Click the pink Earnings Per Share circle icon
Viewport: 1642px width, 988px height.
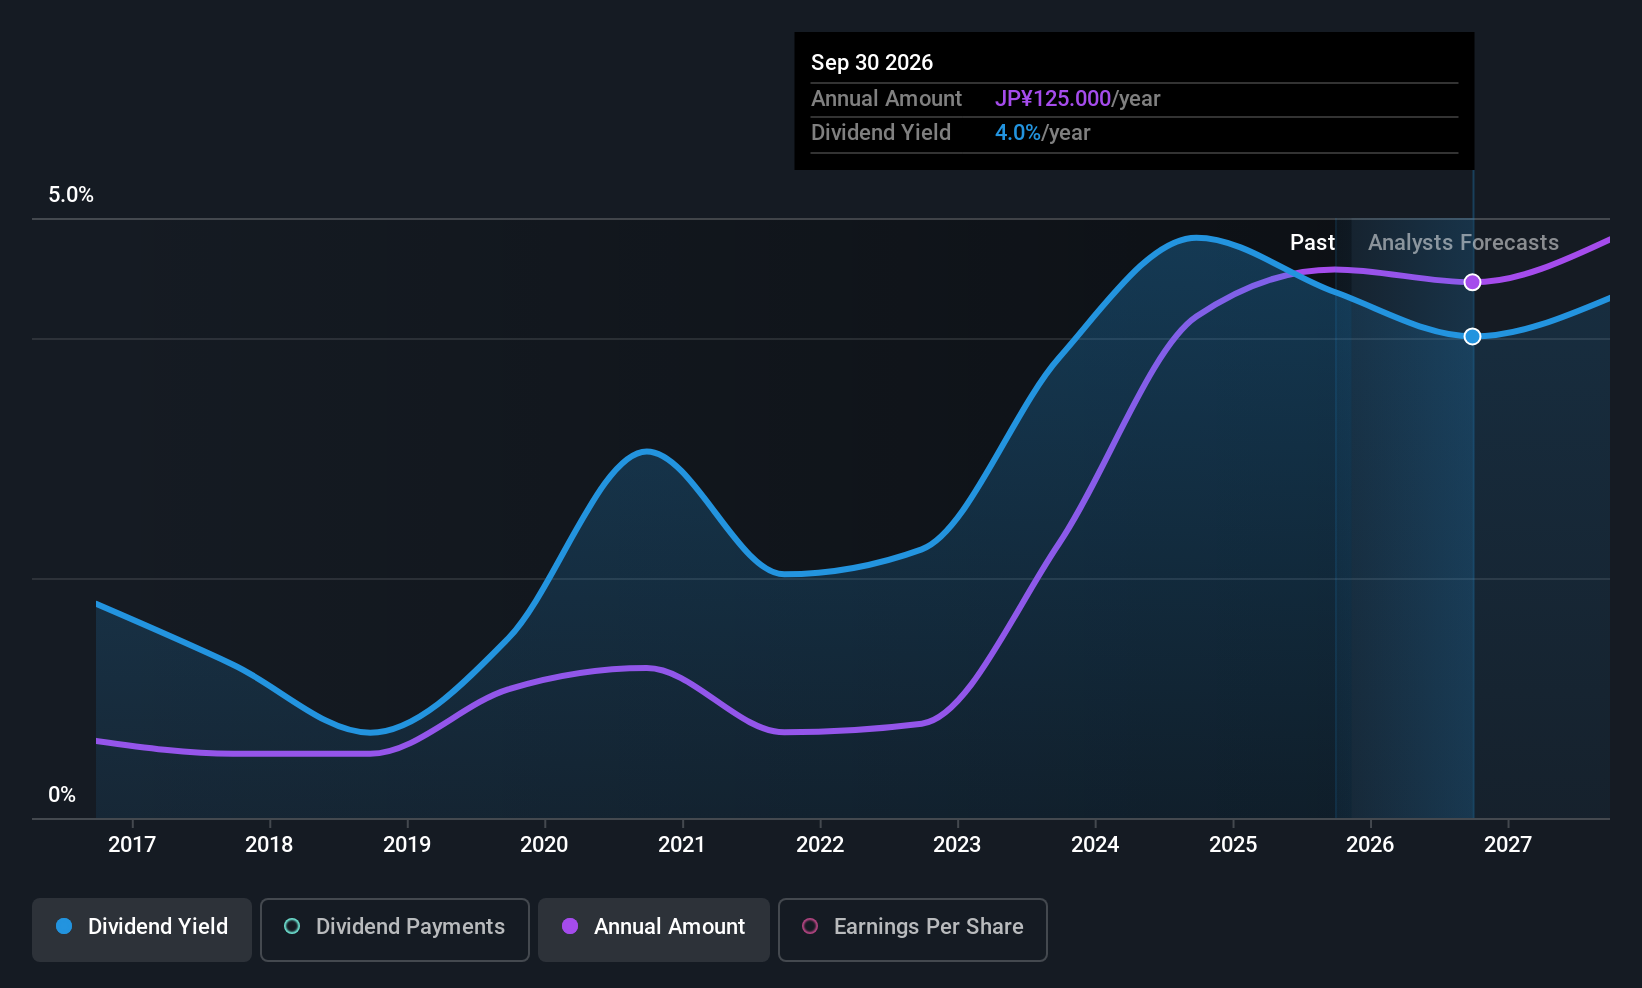809,927
